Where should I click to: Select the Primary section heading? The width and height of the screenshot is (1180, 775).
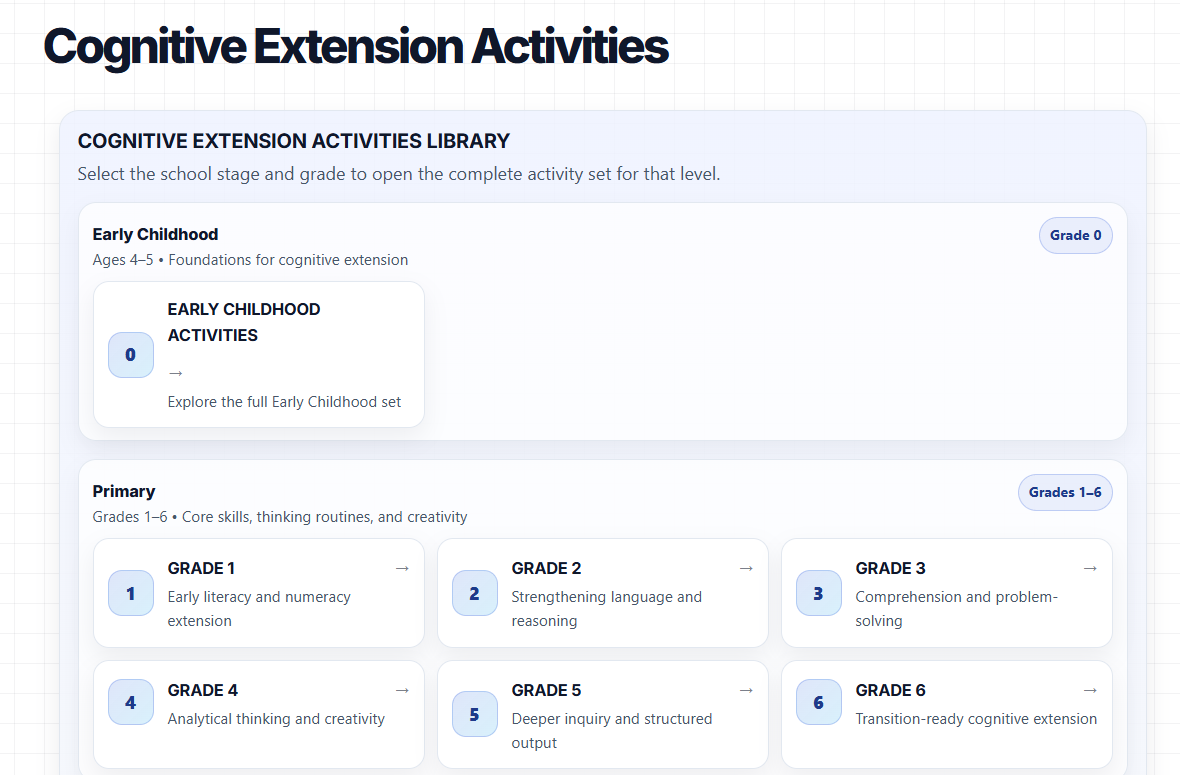coord(124,491)
